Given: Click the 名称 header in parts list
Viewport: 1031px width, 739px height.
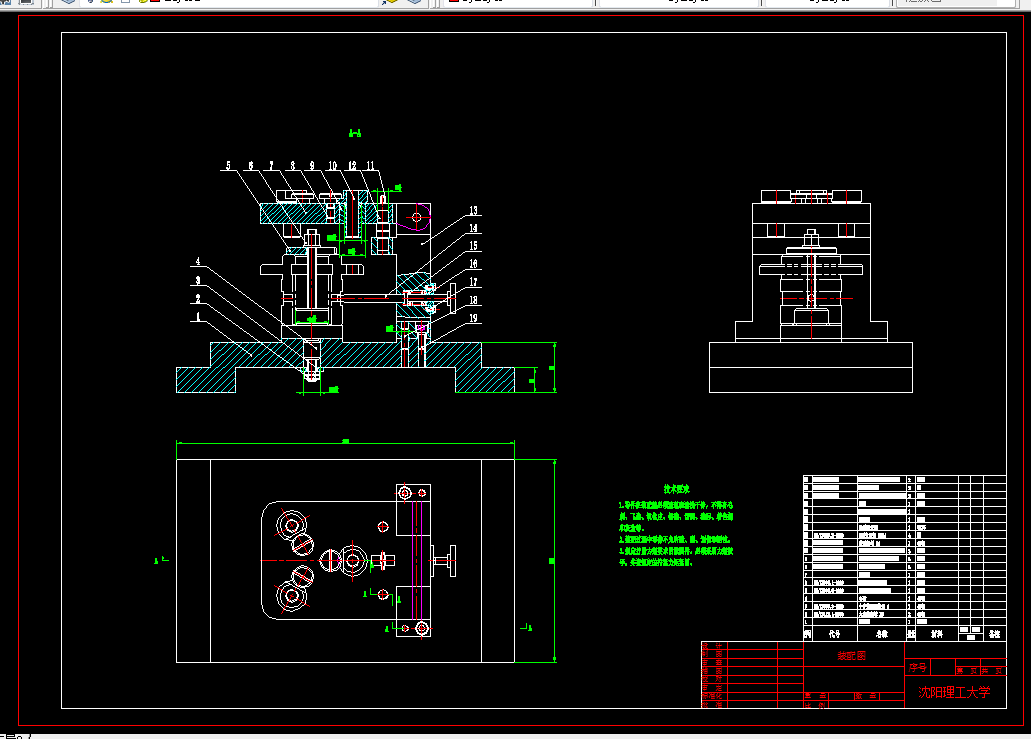Looking at the screenshot, I should (882, 634).
